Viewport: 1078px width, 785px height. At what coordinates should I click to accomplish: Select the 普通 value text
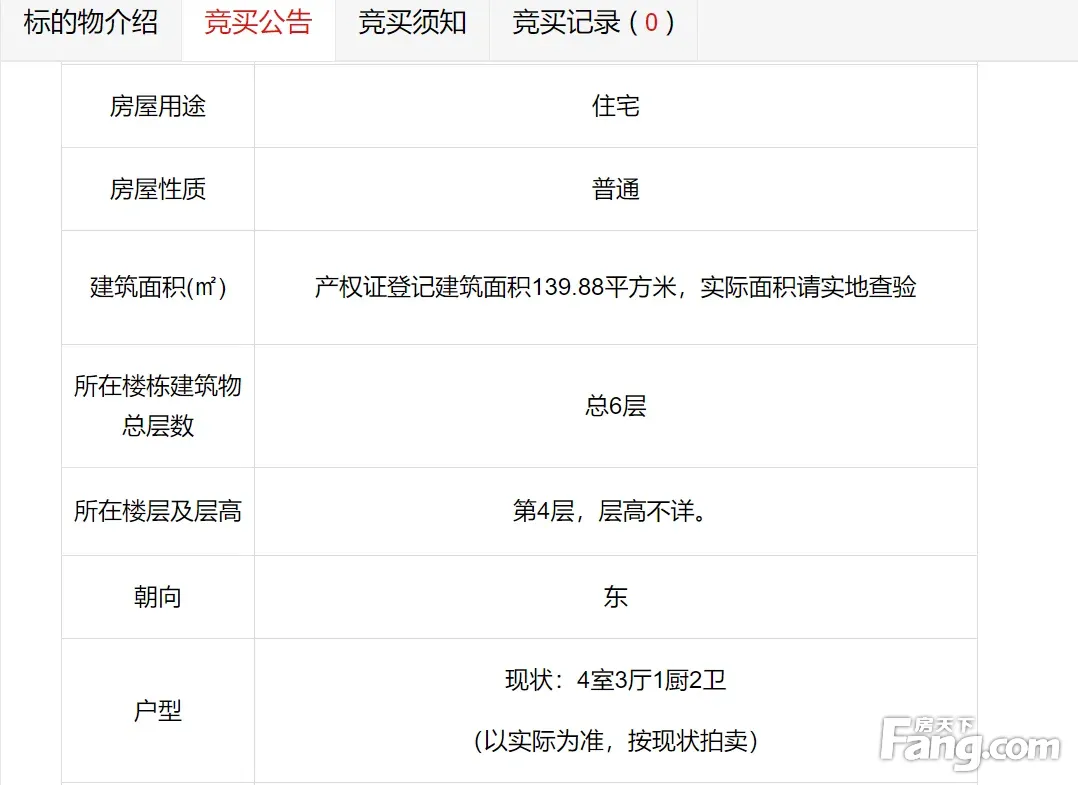coord(615,190)
